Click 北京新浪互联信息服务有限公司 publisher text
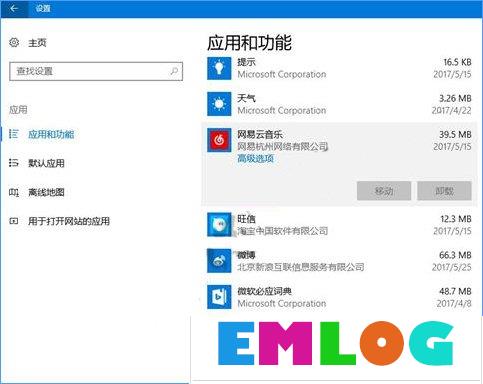 tap(301, 267)
